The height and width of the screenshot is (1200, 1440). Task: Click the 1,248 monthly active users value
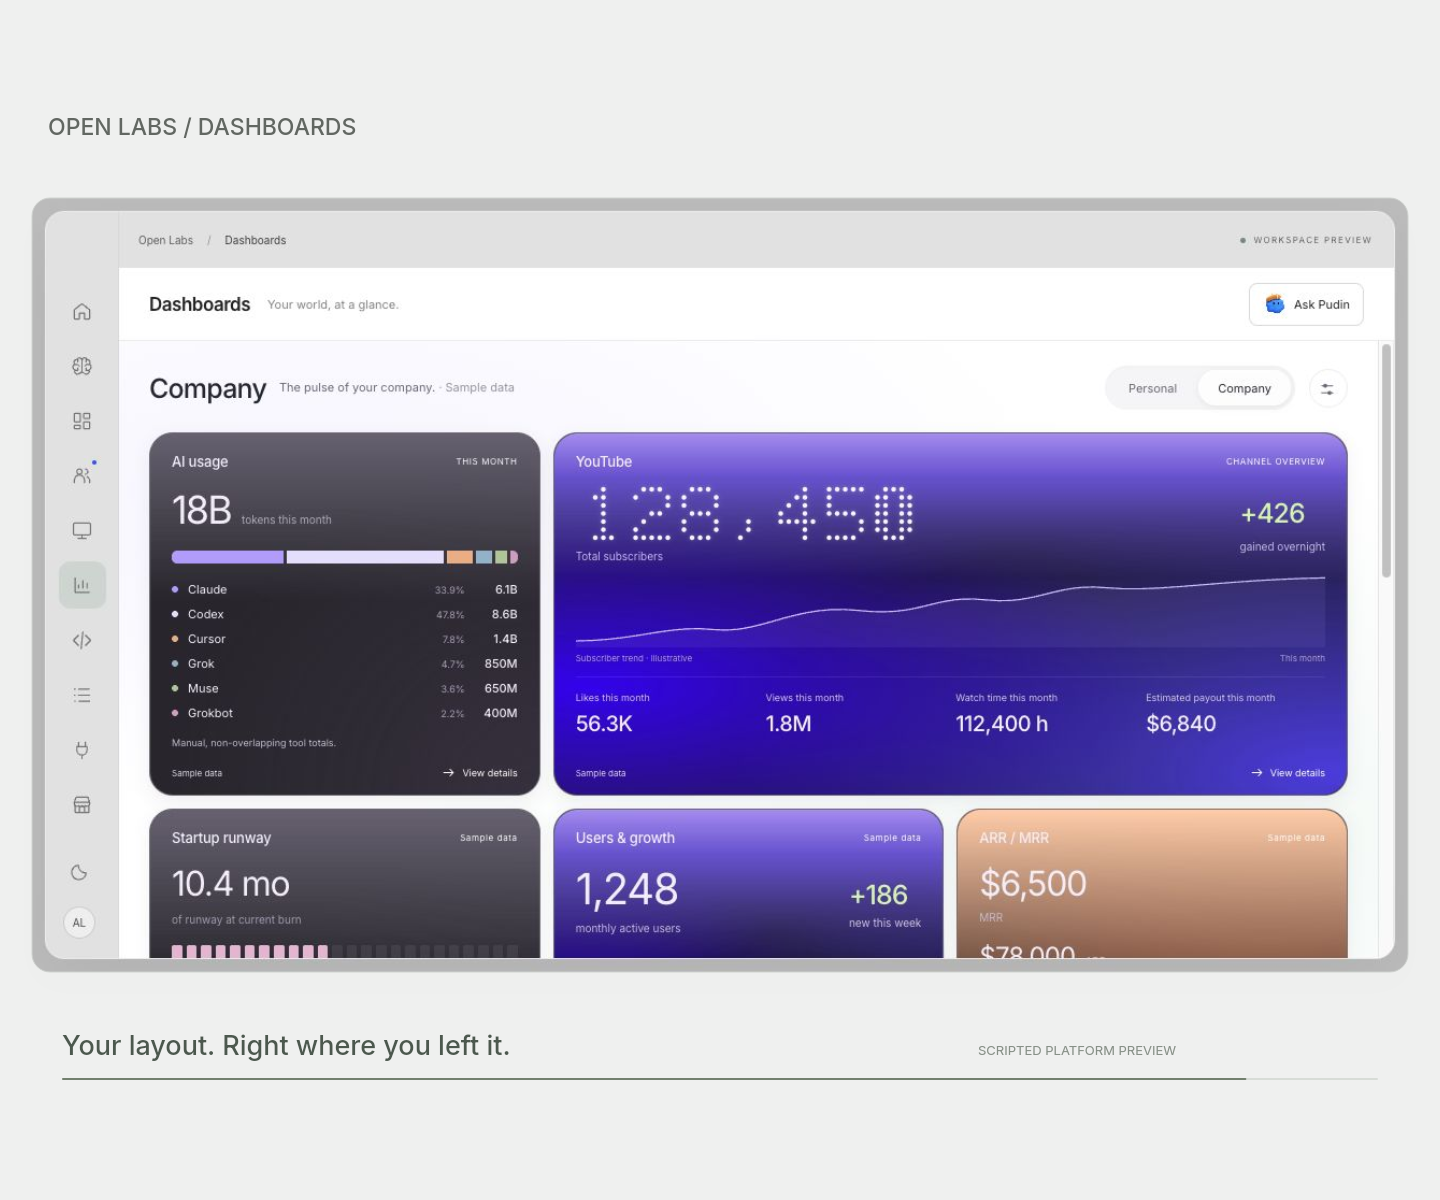(627, 890)
